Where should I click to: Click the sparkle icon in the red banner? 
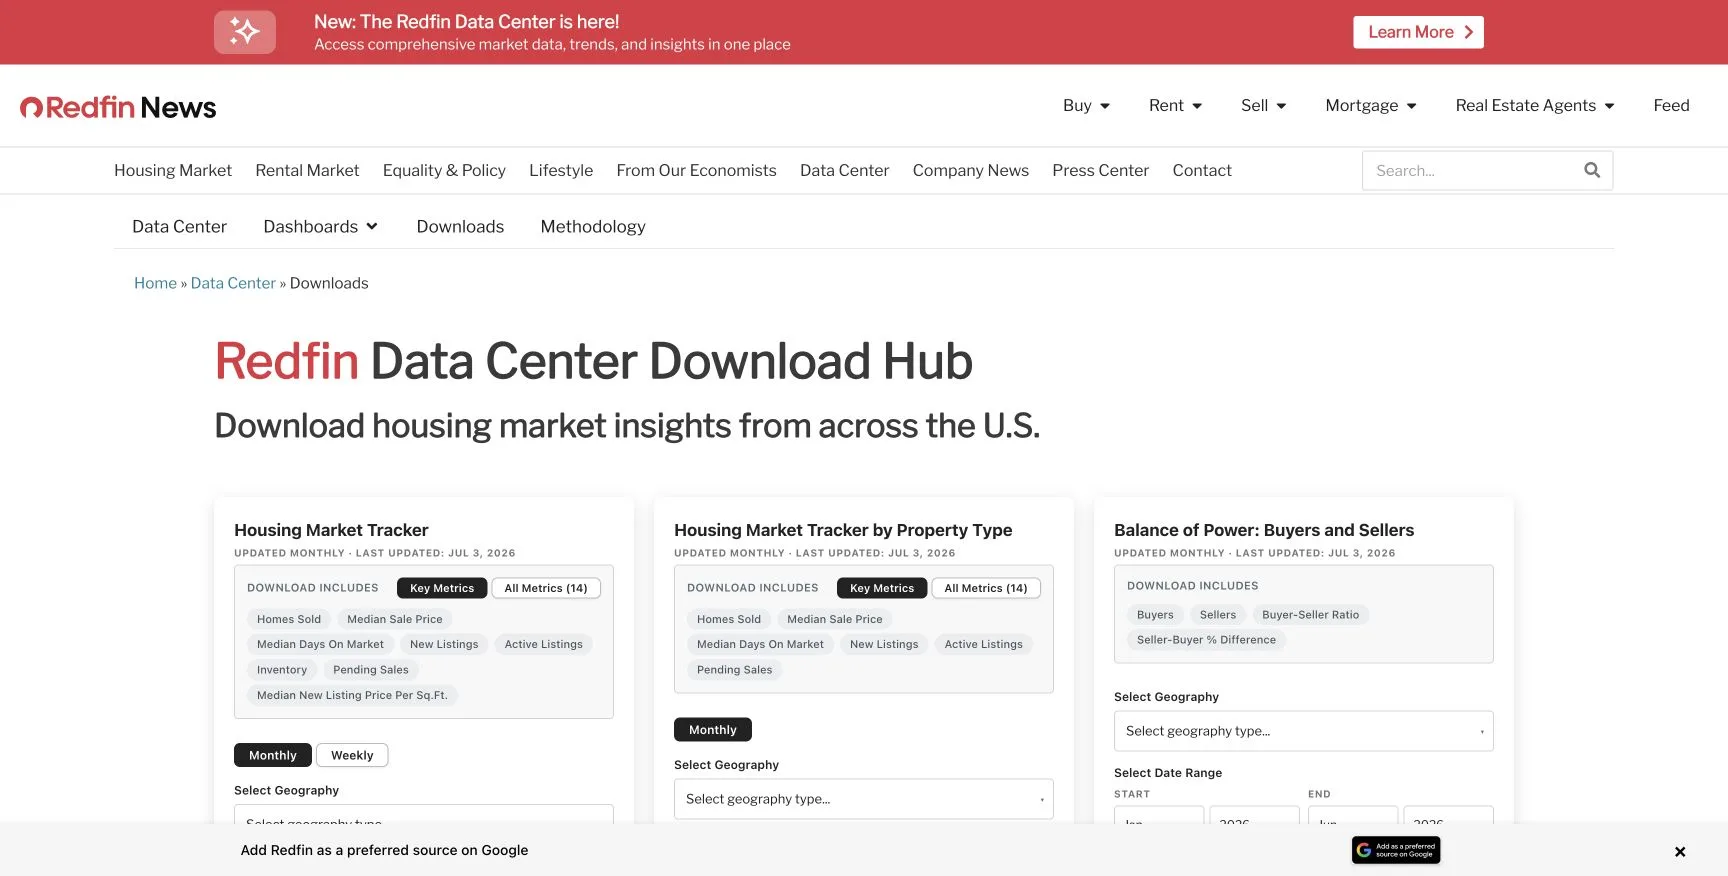[245, 32]
